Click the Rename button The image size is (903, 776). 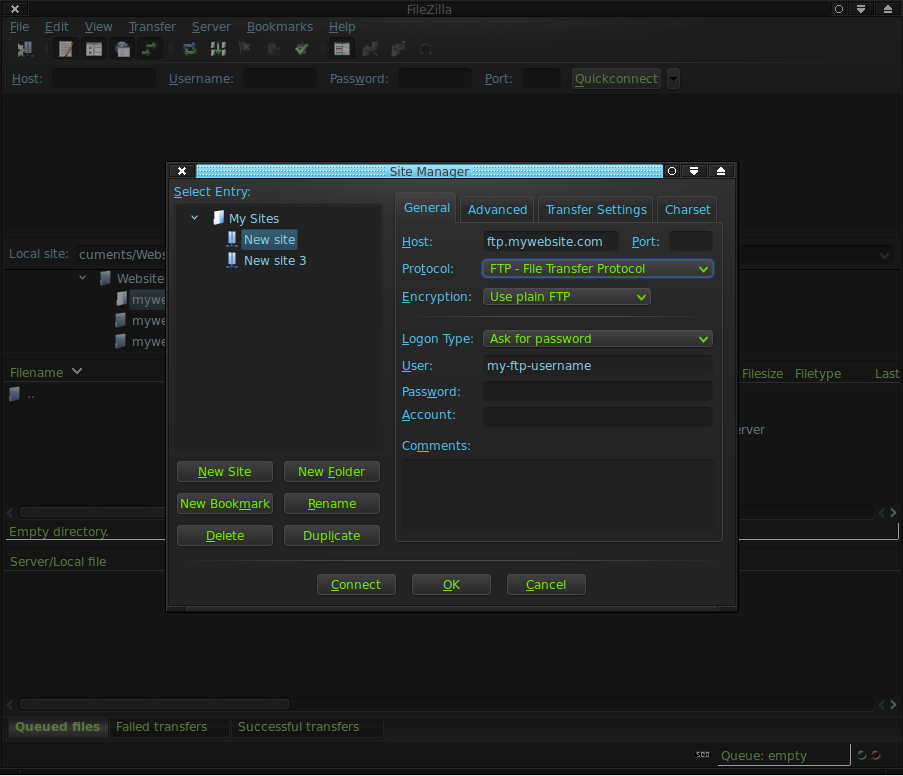tap(332, 504)
